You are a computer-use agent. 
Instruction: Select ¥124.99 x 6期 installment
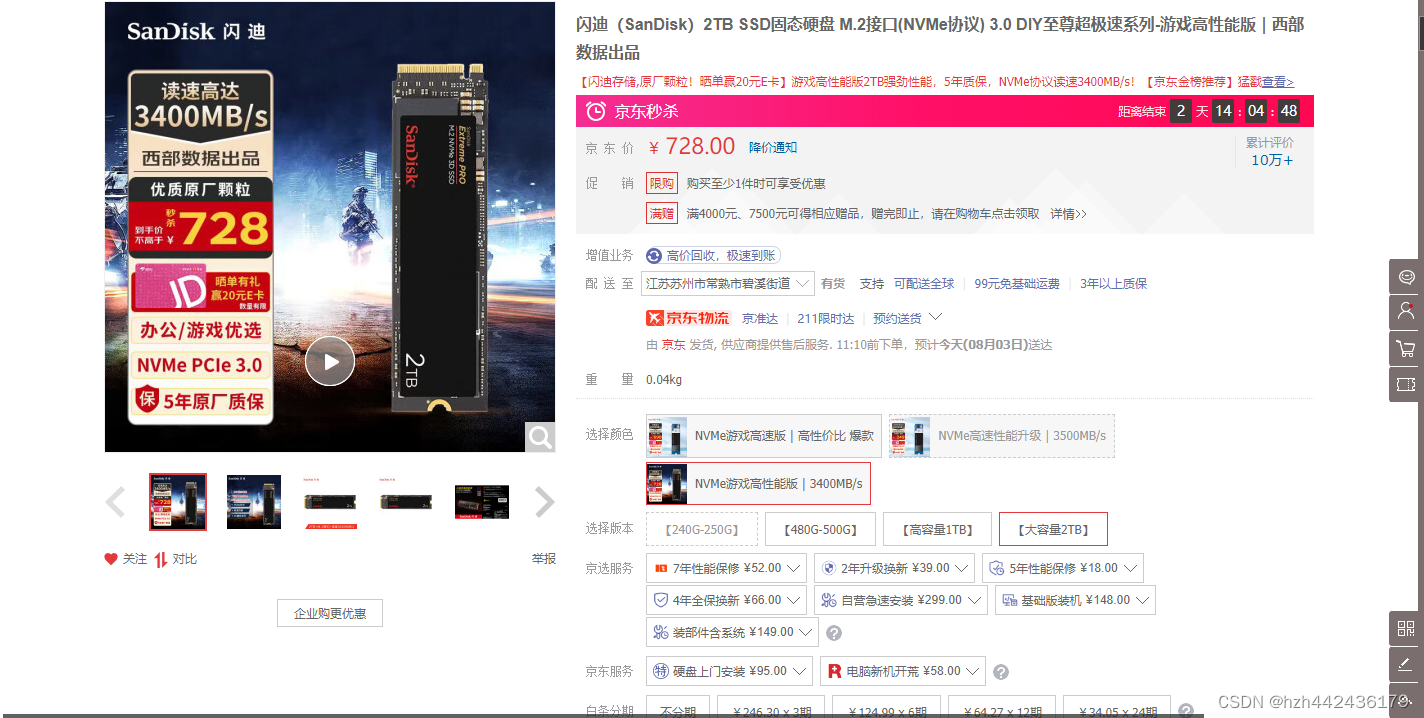pos(886,707)
